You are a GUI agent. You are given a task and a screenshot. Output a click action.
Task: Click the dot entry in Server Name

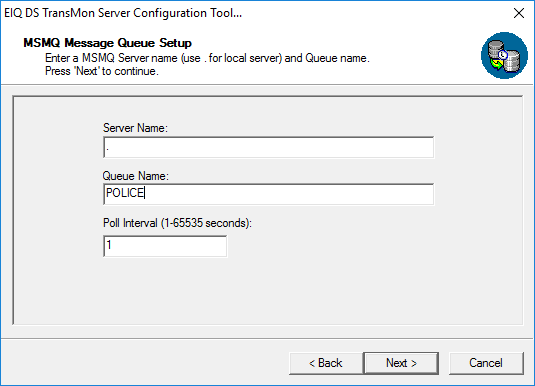coord(107,149)
